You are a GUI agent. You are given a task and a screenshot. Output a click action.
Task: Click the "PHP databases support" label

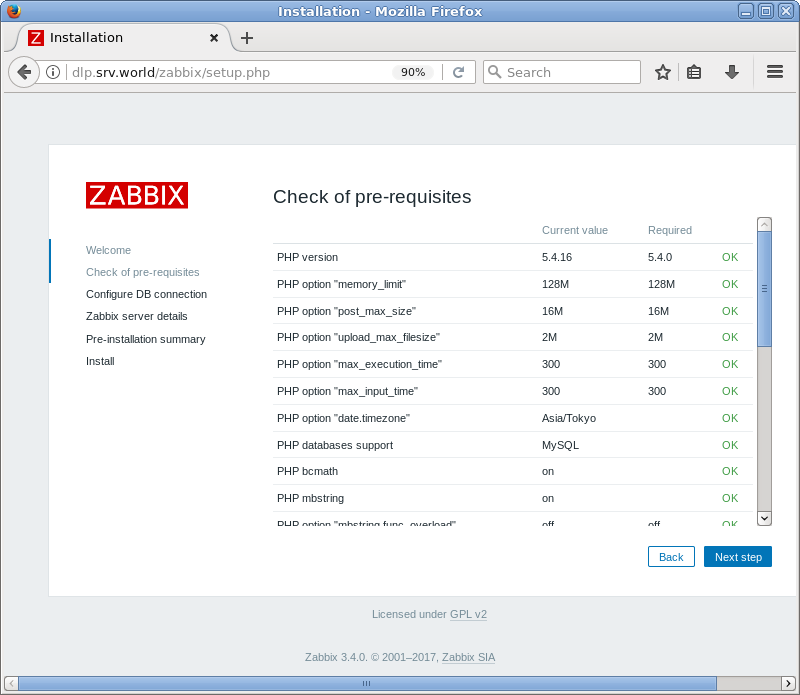pos(335,445)
